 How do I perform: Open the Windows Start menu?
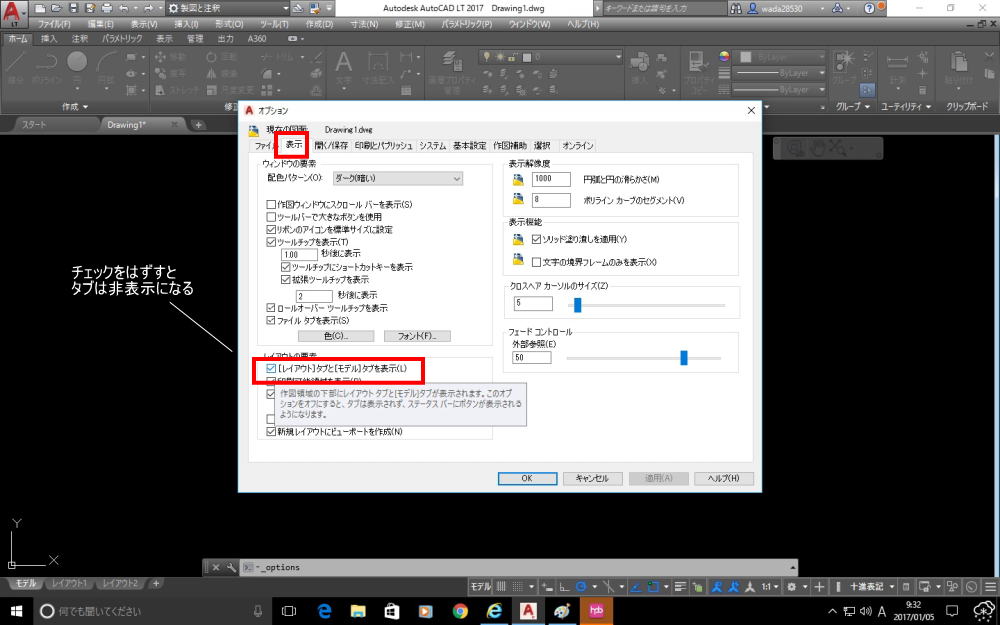[x=15, y=611]
